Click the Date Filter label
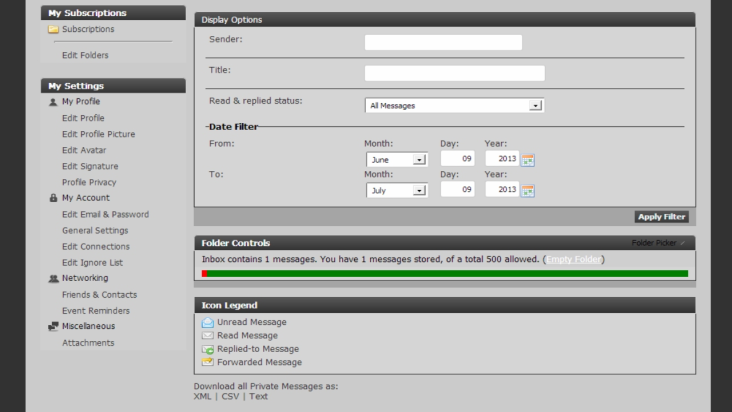Screen dimensions: 732x412 click(233, 127)
